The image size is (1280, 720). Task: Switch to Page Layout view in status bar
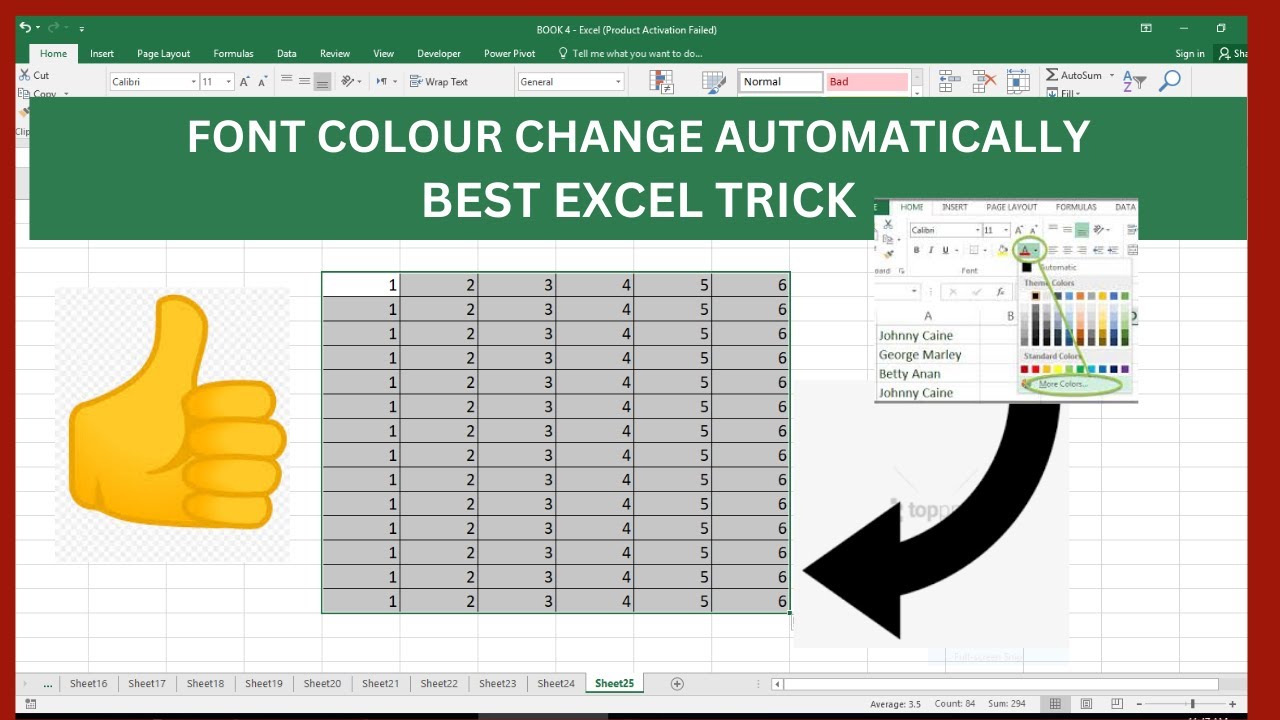1086,704
